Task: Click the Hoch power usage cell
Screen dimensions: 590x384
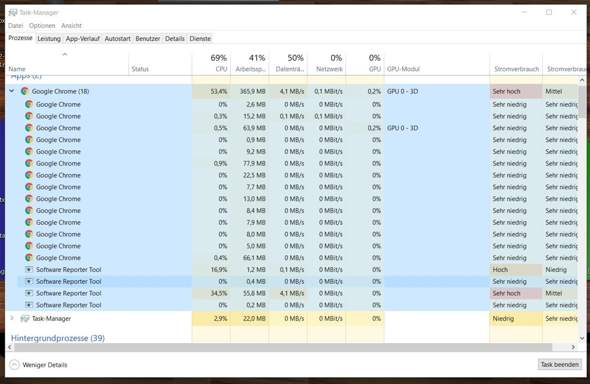Action: [516, 269]
